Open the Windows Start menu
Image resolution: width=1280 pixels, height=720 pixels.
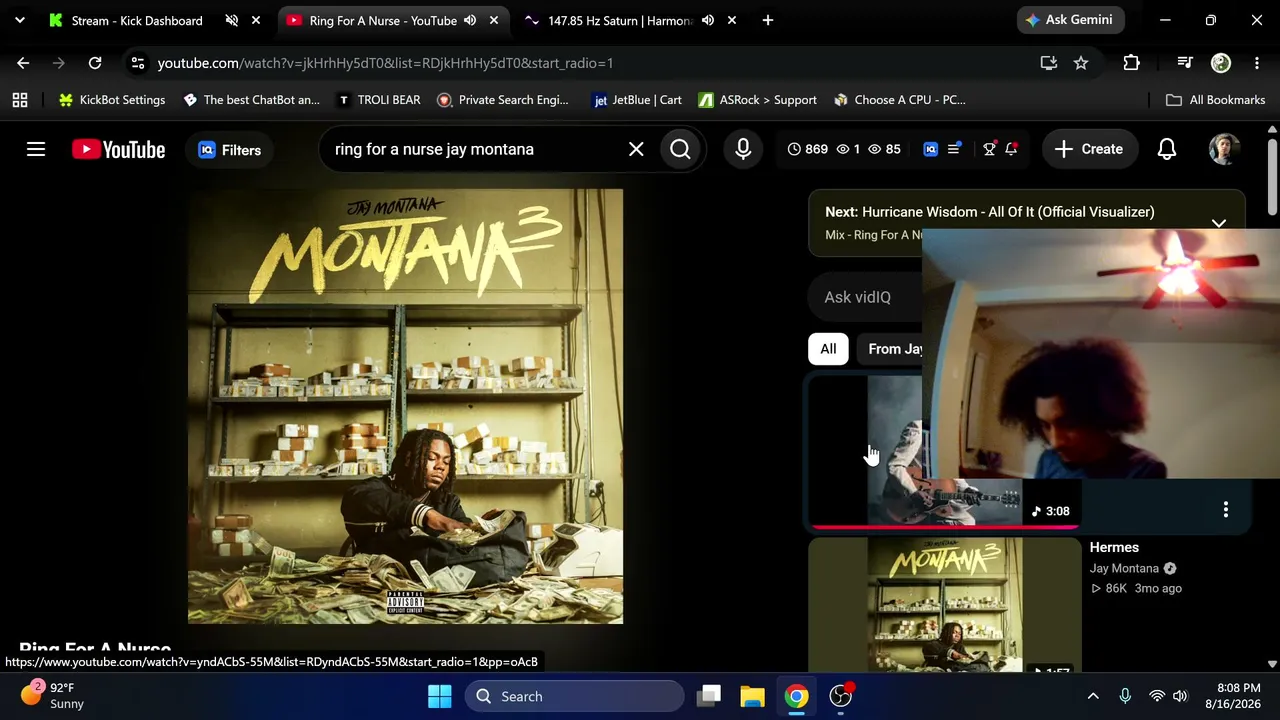pyautogui.click(x=440, y=696)
